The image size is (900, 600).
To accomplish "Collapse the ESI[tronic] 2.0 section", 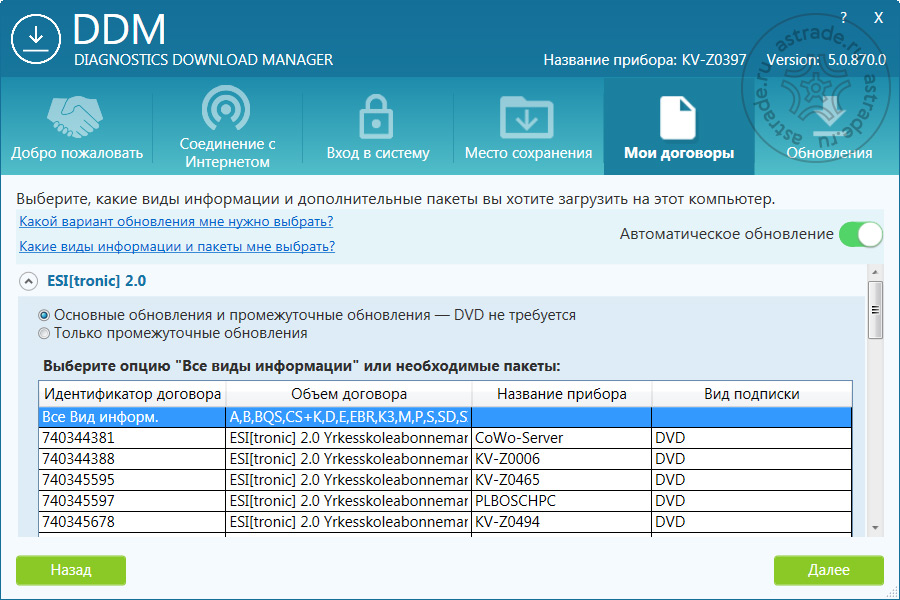I will coord(28,281).
